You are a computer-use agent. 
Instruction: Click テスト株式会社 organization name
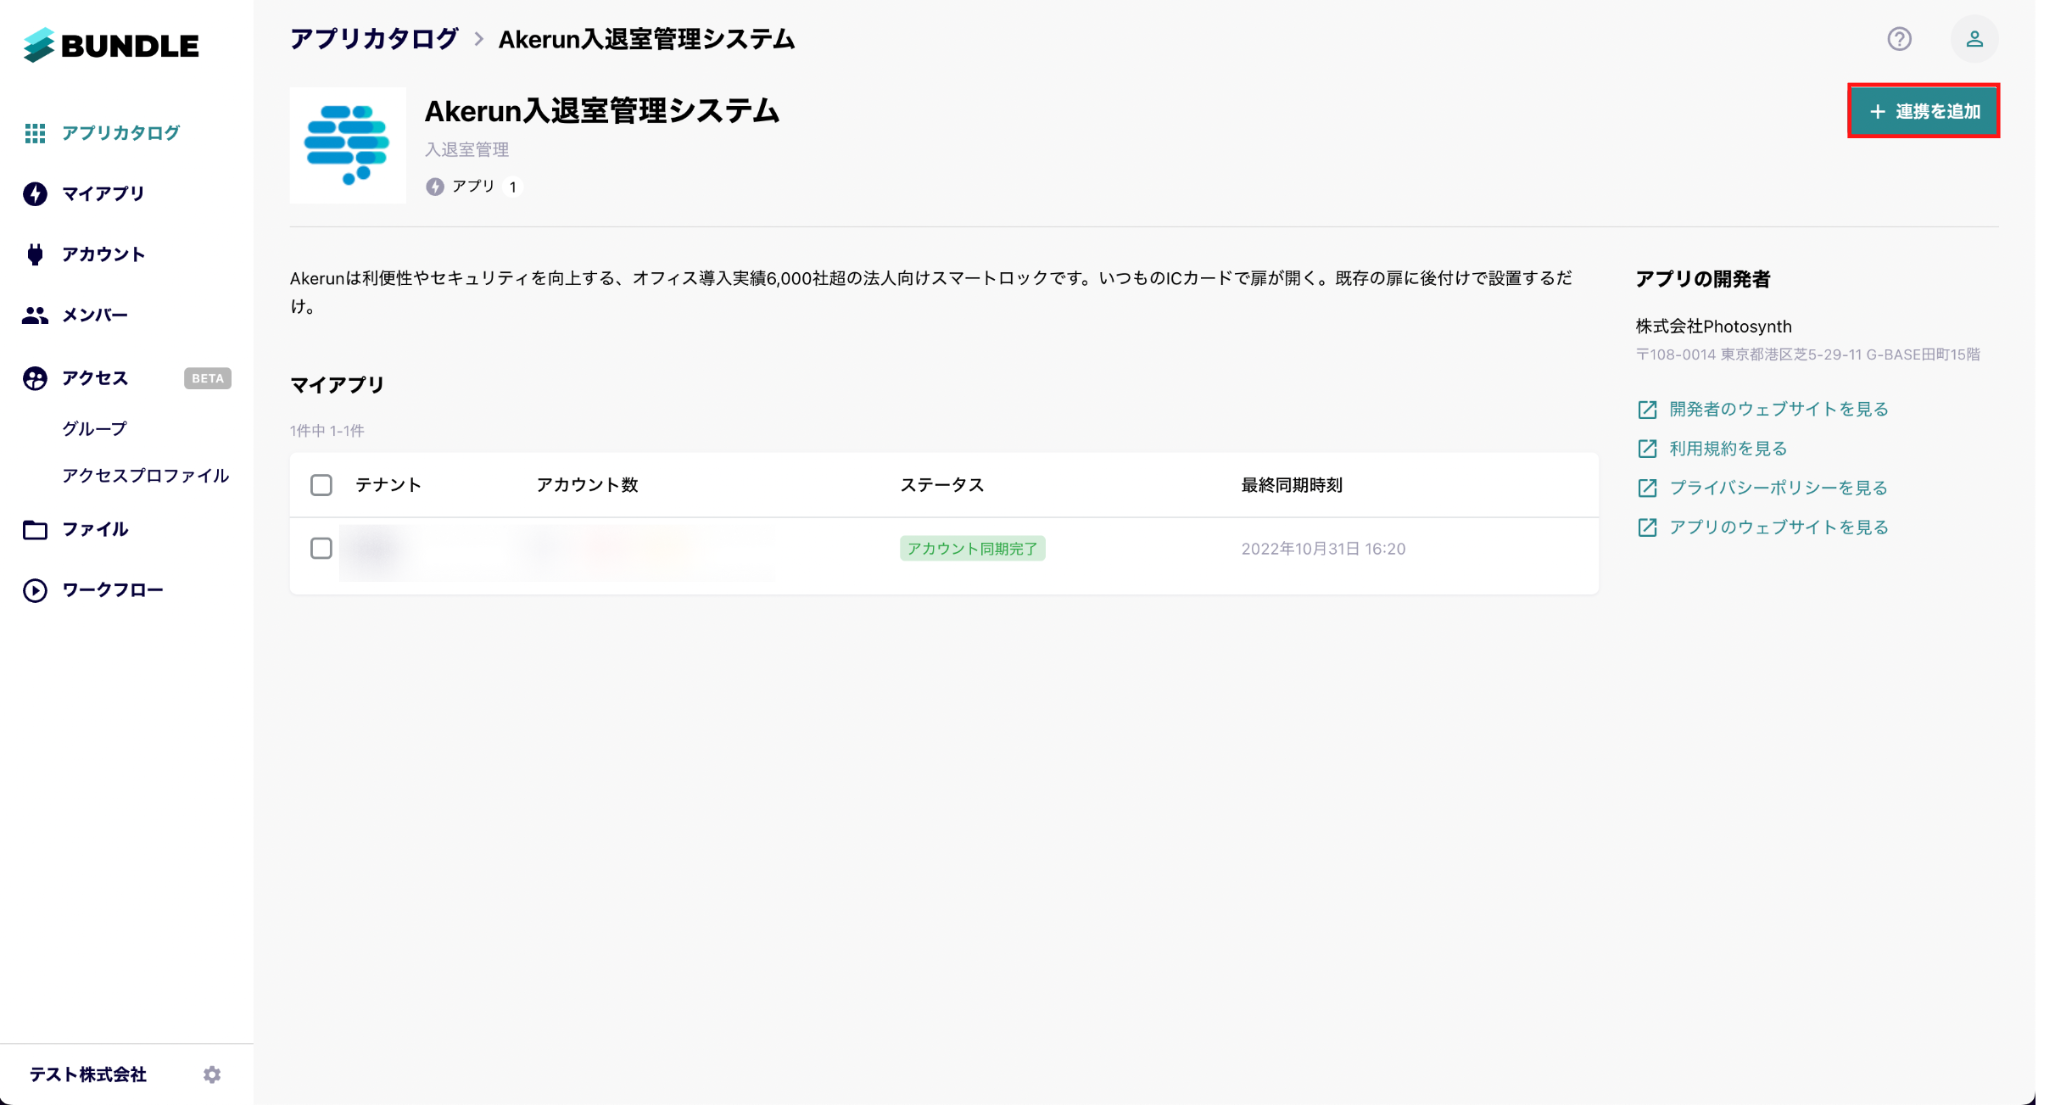point(88,1074)
